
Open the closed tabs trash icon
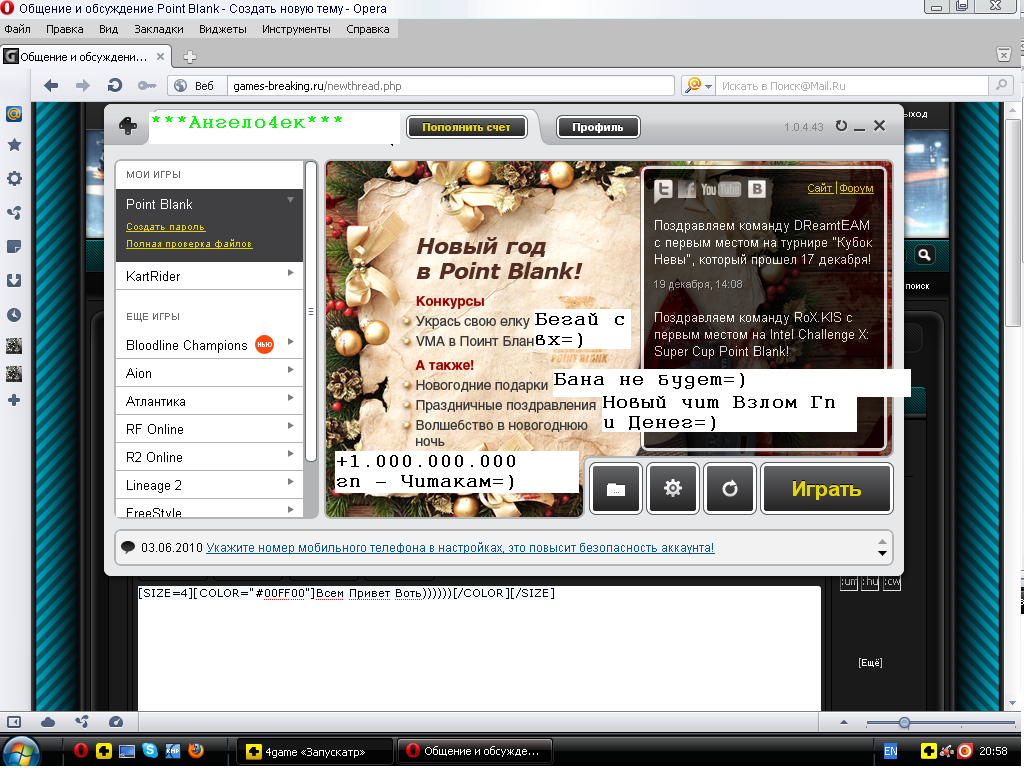tap(1004, 54)
